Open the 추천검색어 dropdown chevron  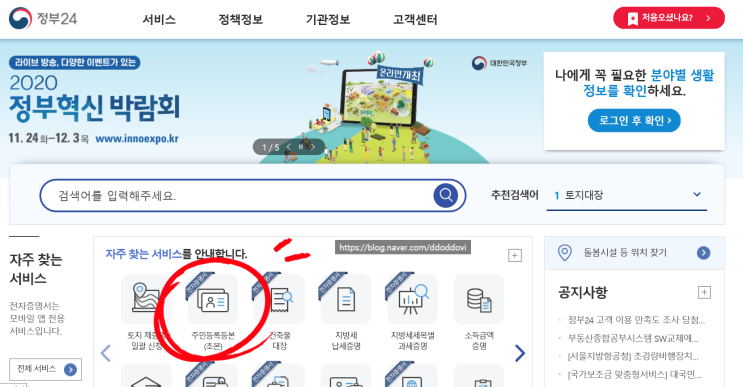[697, 194]
